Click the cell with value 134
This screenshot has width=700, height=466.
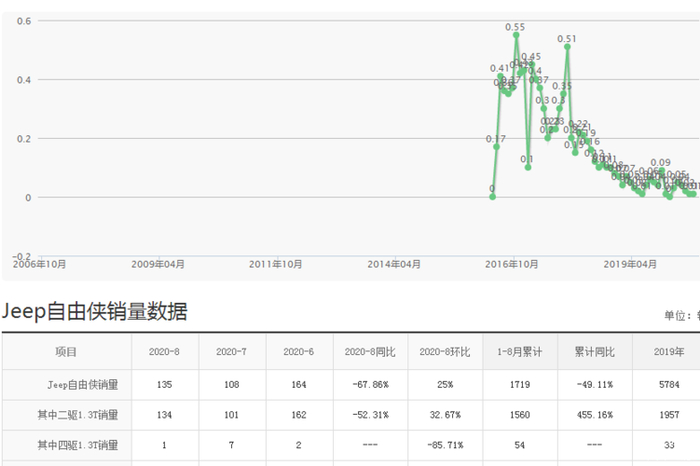click(x=164, y=415)
